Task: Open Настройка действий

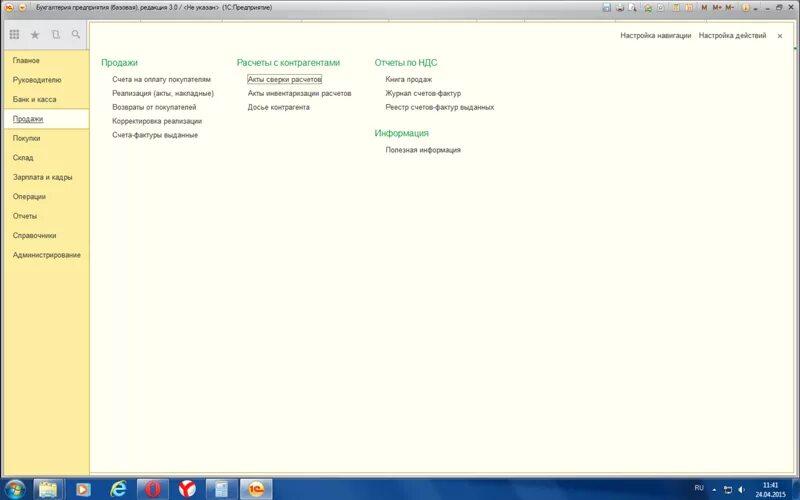Action: coord(732,35)
